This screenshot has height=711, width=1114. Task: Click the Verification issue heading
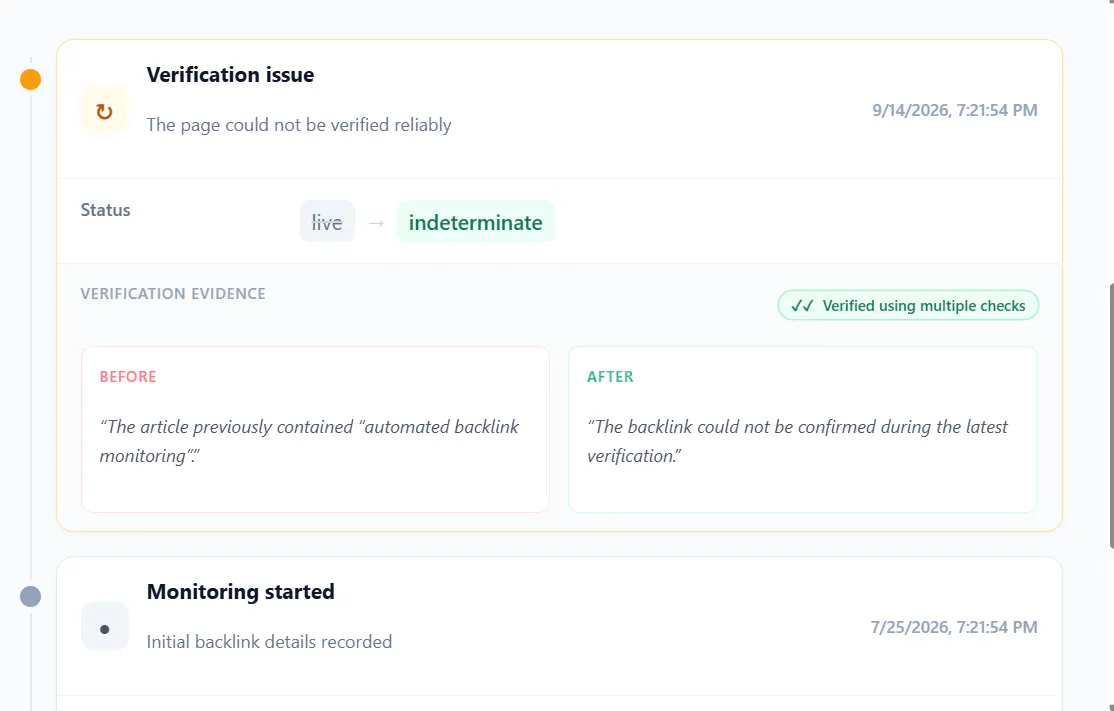[x=230, y=75]
